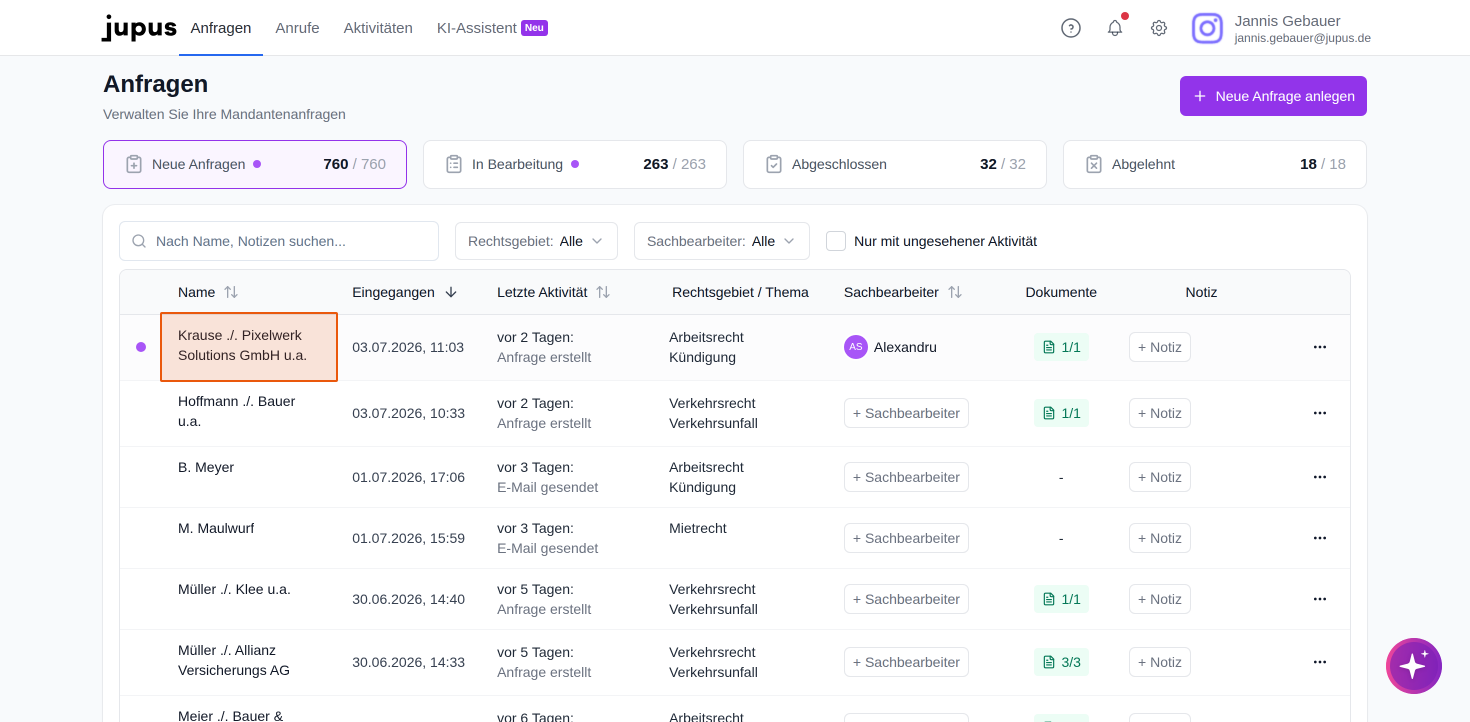The height and width of the screenshot is (722, 1470).
Task: Select the Abgeschlossen status tab
Action: (x=895, y=164)
